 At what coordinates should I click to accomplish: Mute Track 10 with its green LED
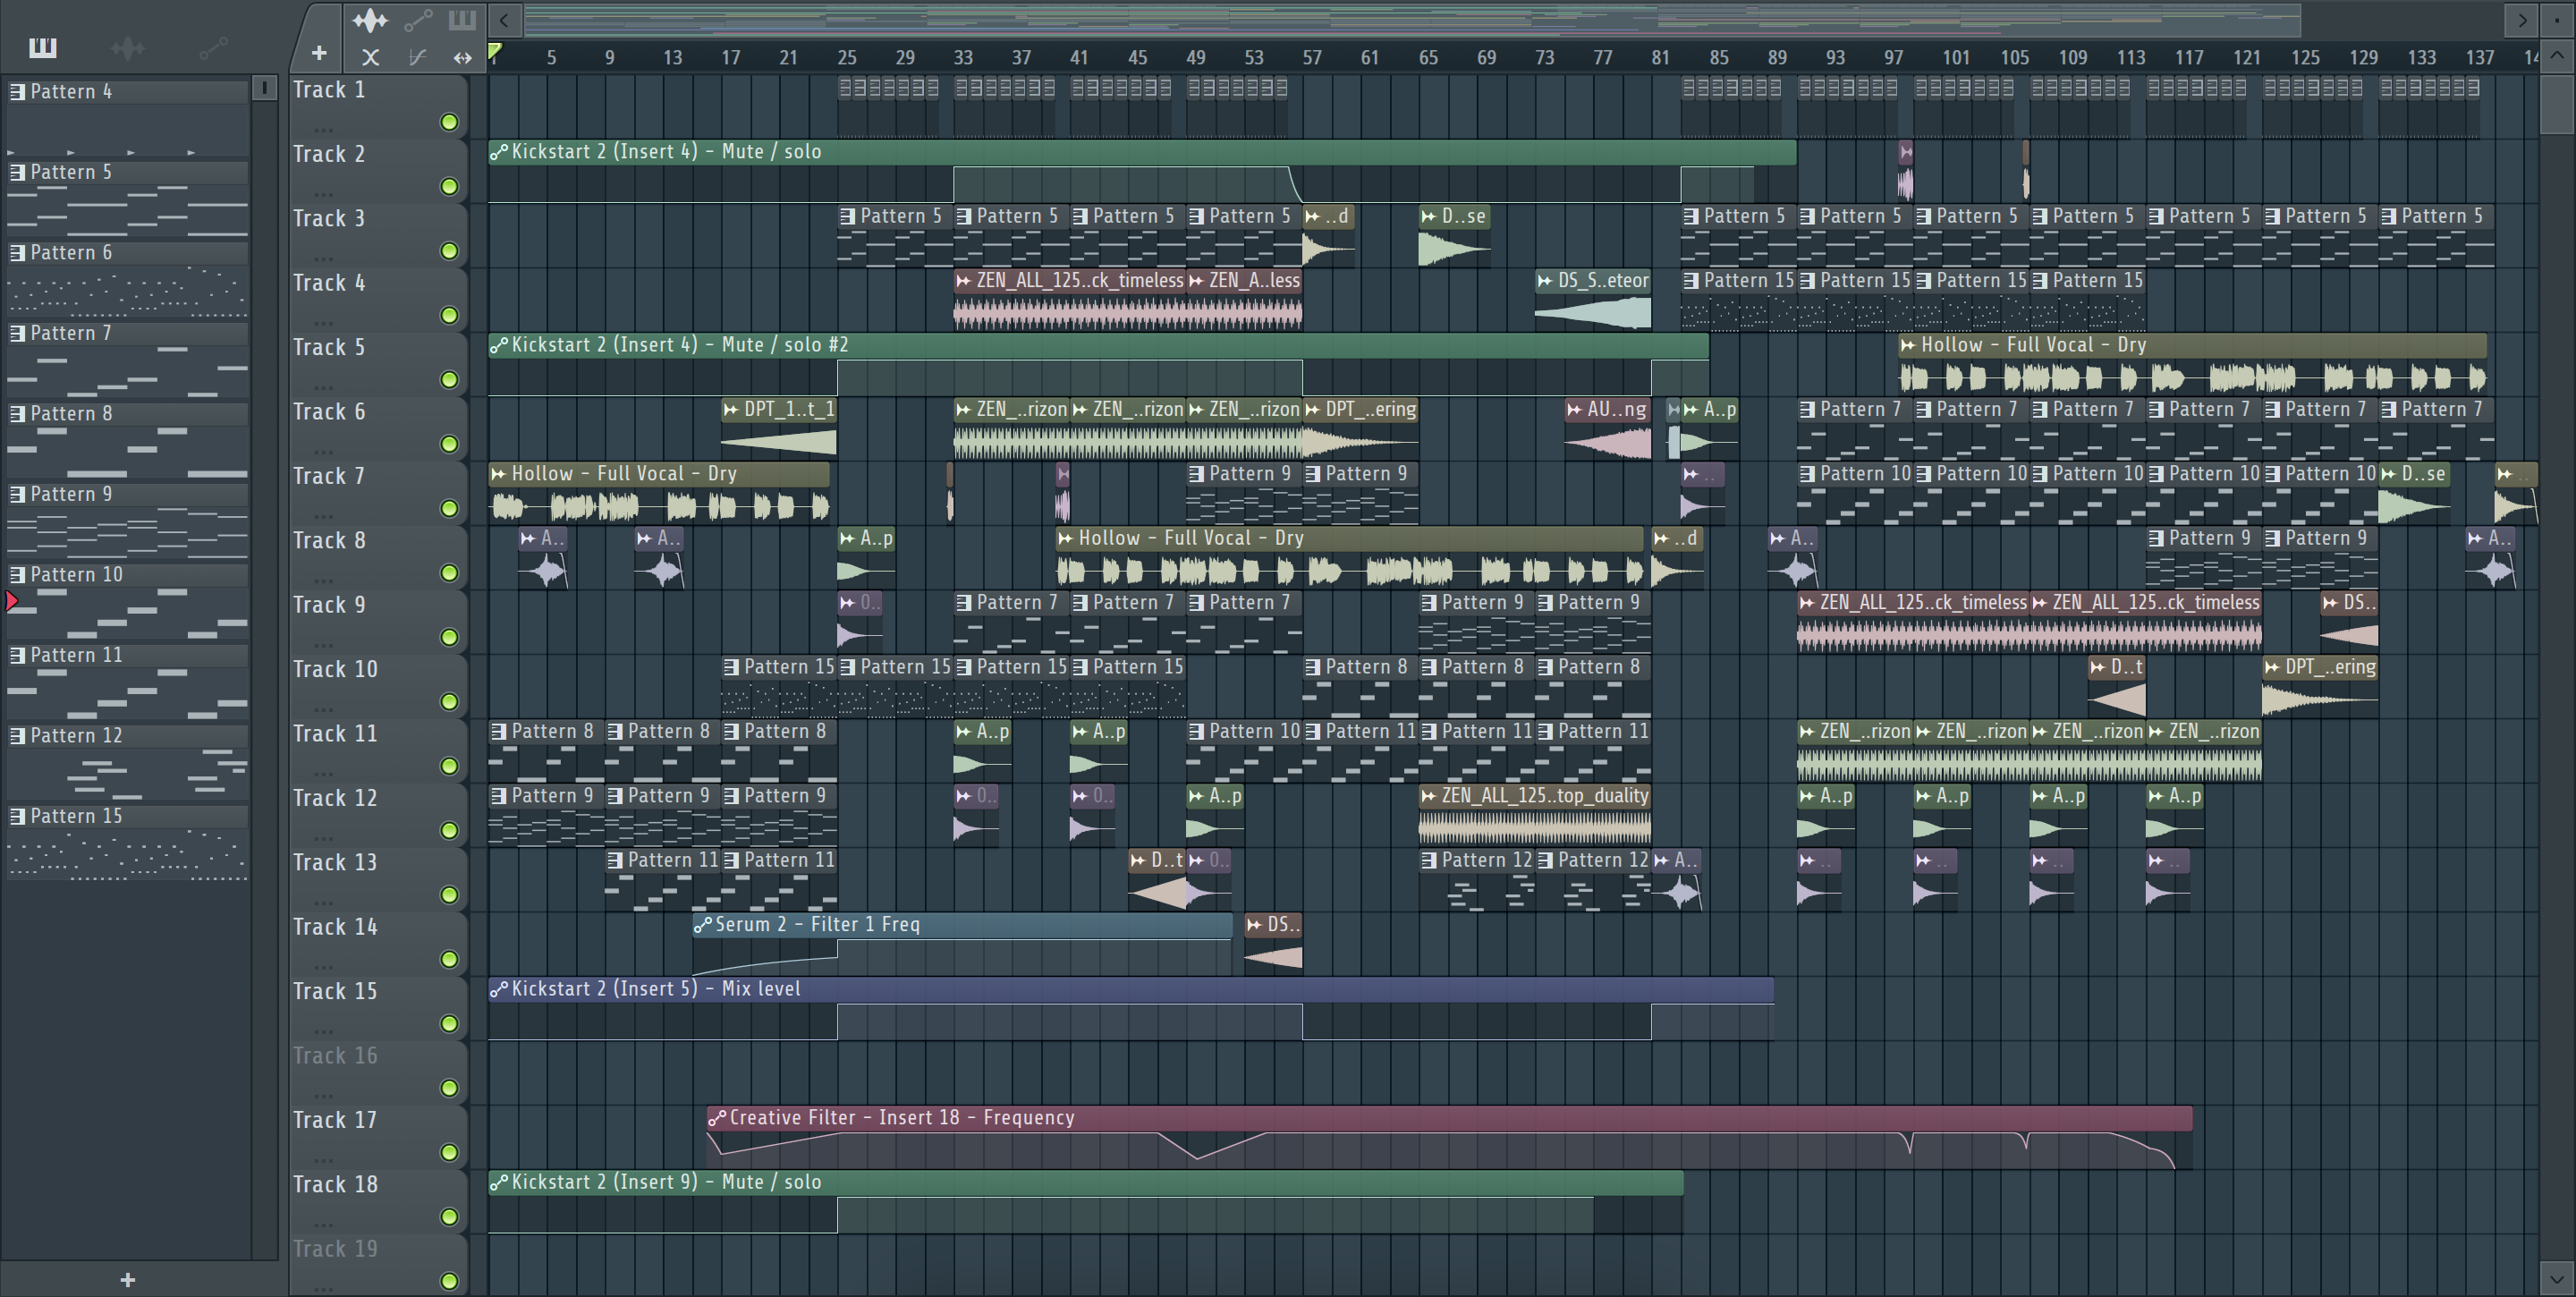point(449,702)
